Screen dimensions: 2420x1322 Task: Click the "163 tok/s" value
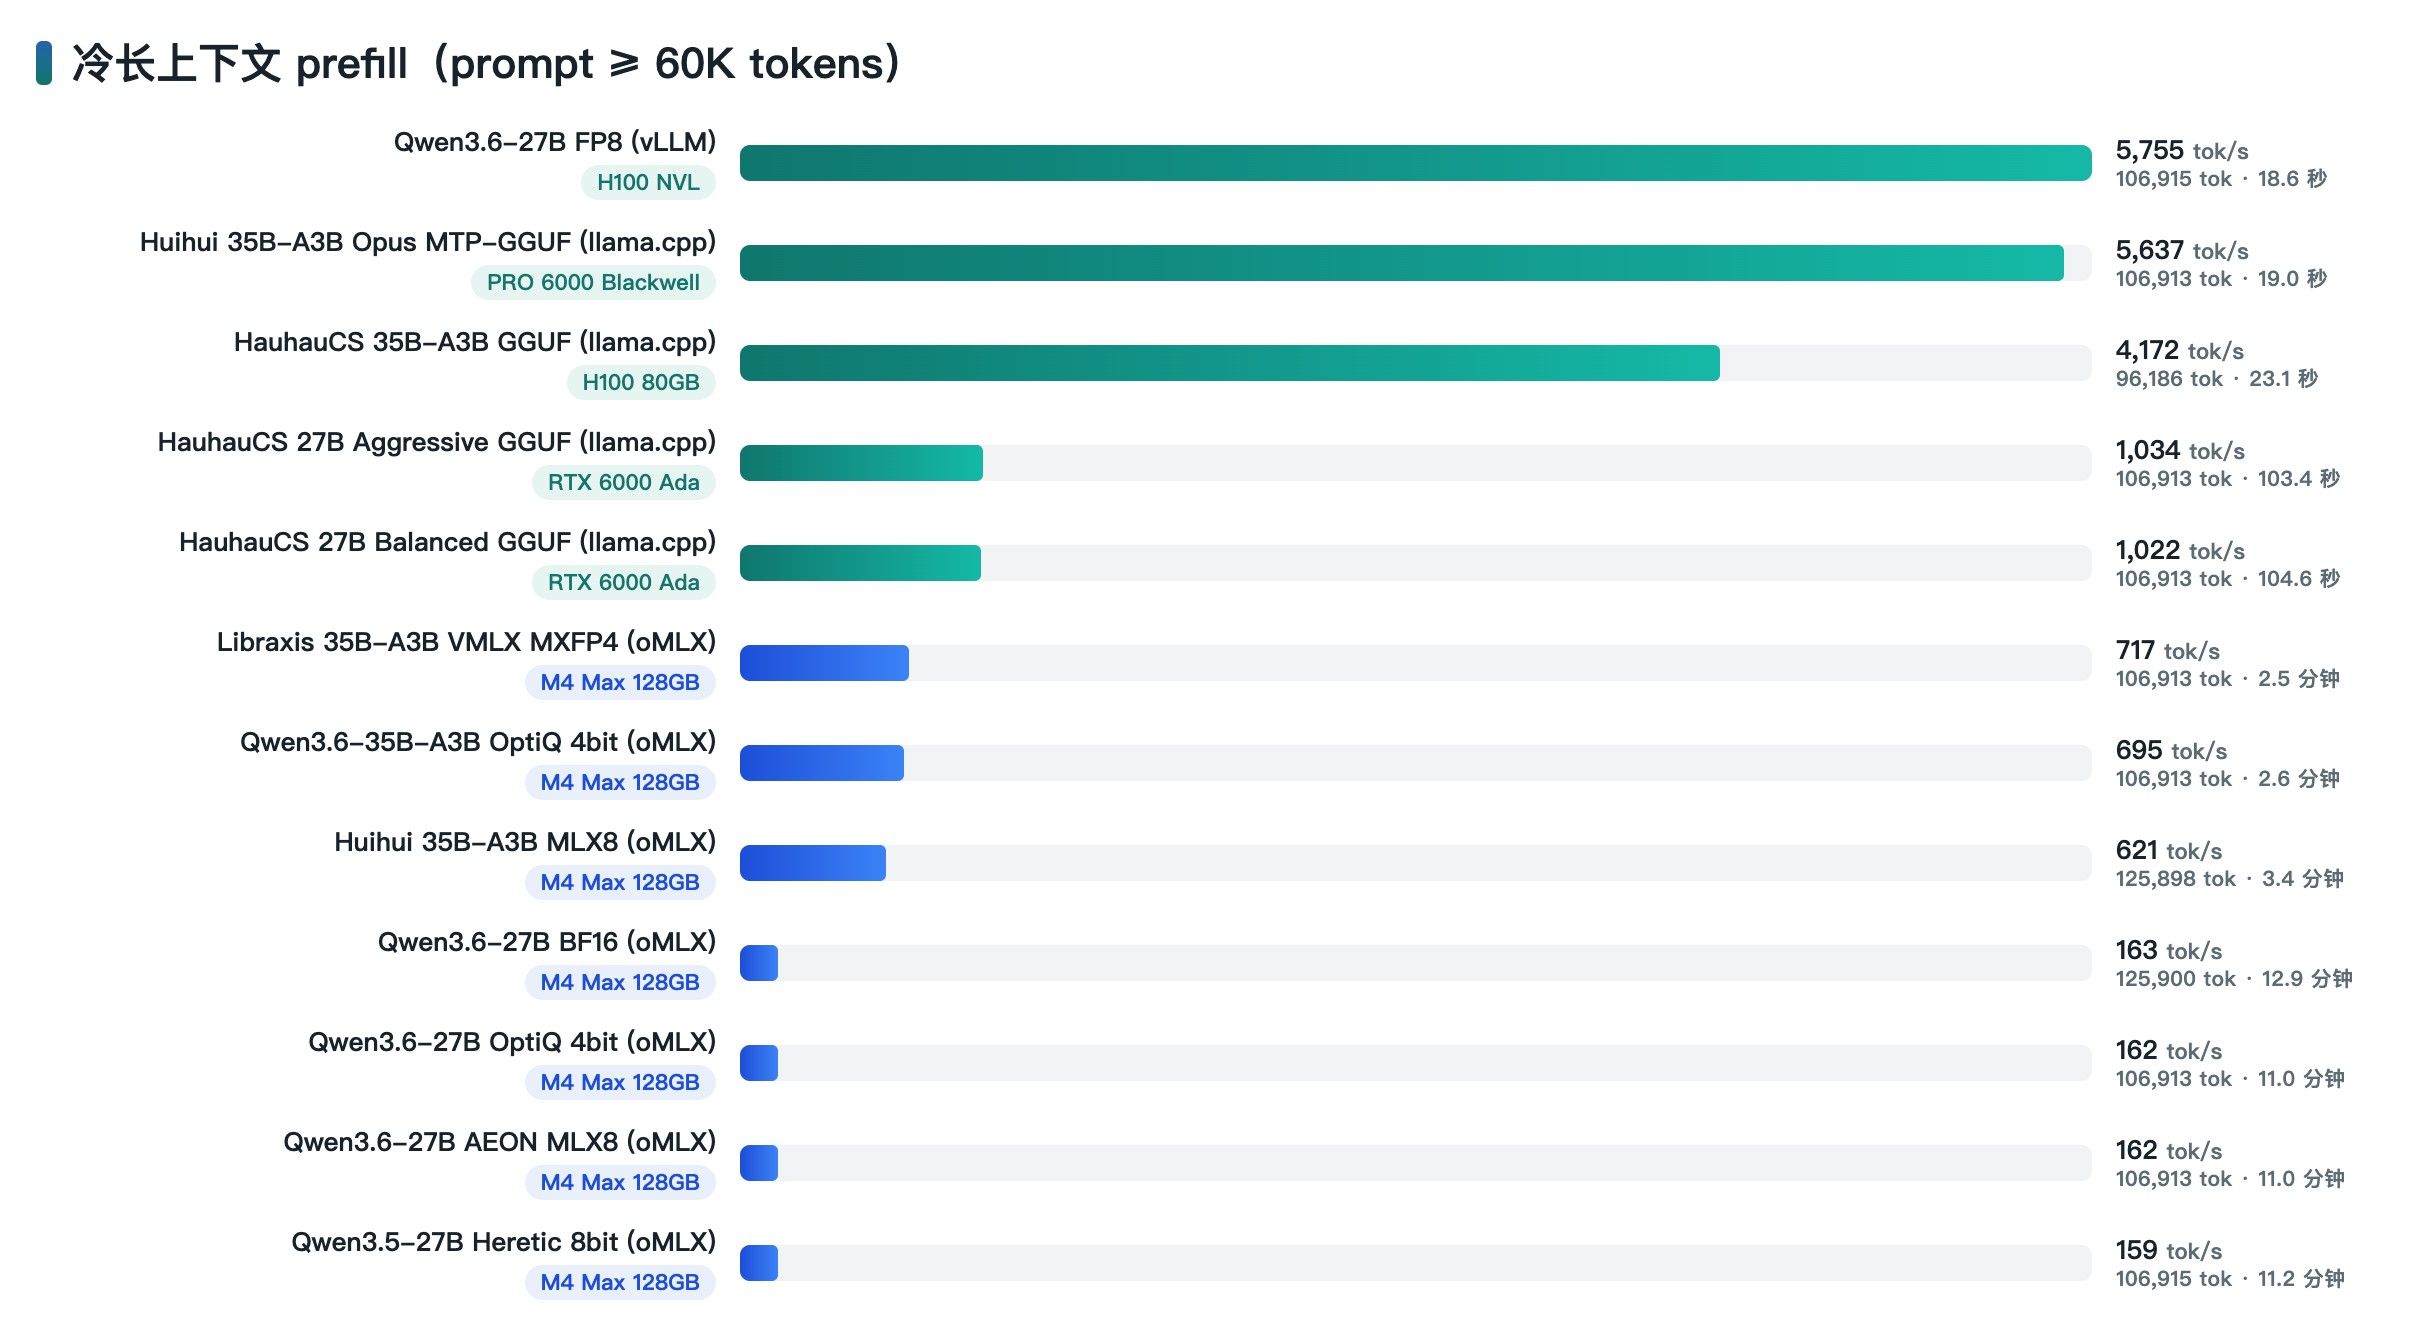[x=2169, y=951]
